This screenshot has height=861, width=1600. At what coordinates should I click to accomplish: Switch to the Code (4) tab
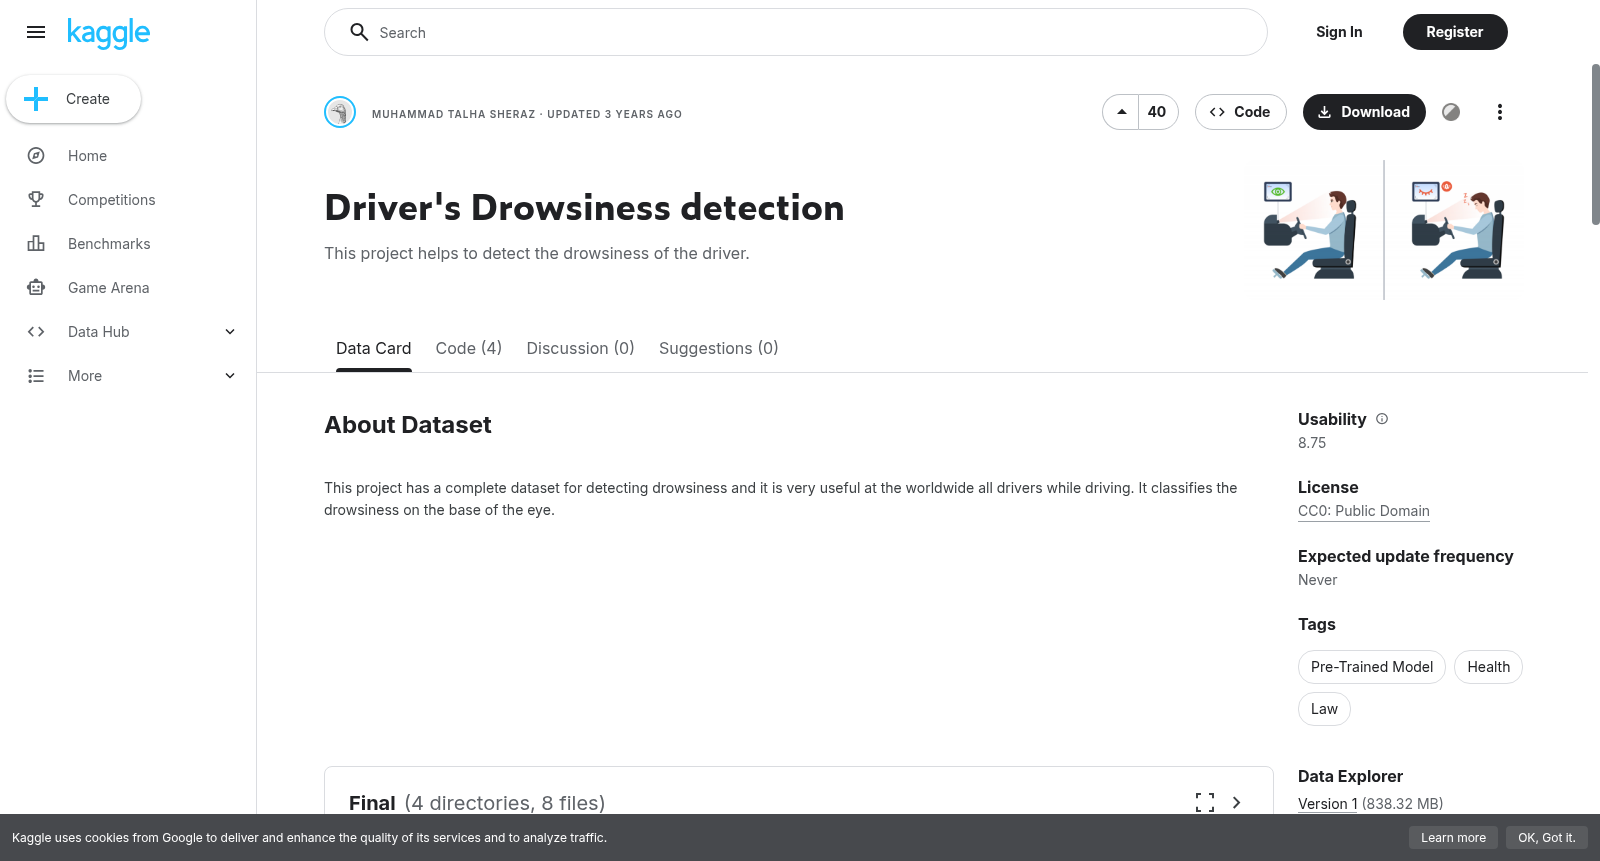pyautogui.click(x=469, y=348)
